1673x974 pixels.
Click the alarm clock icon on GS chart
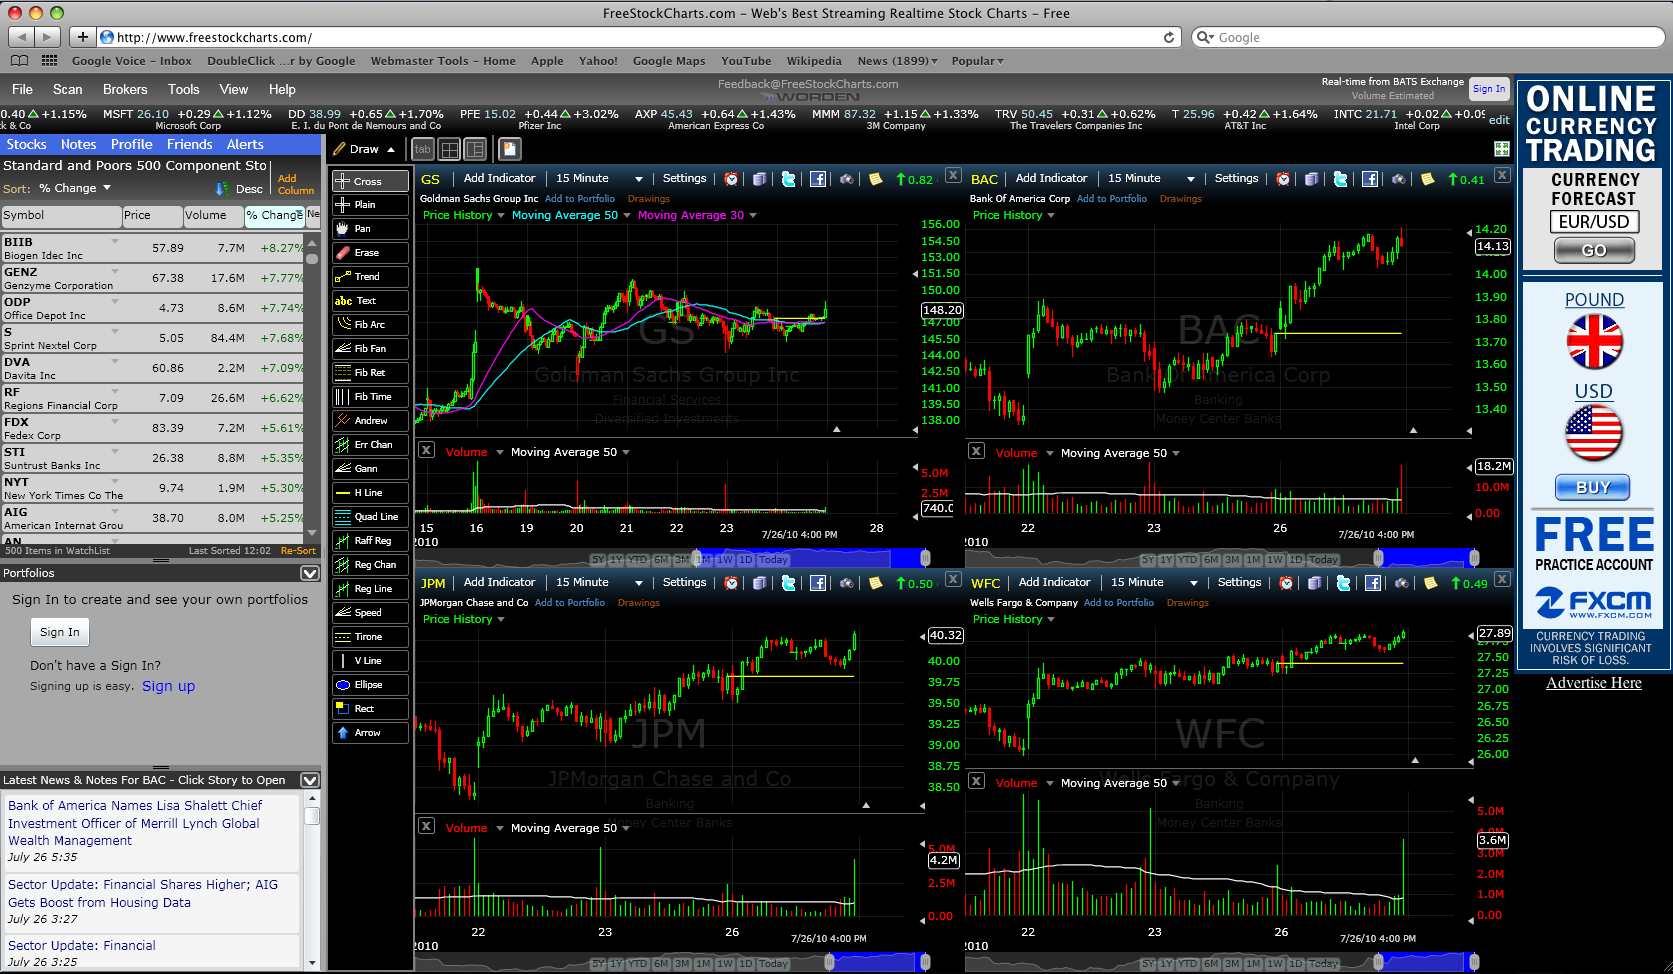point(731,179)
